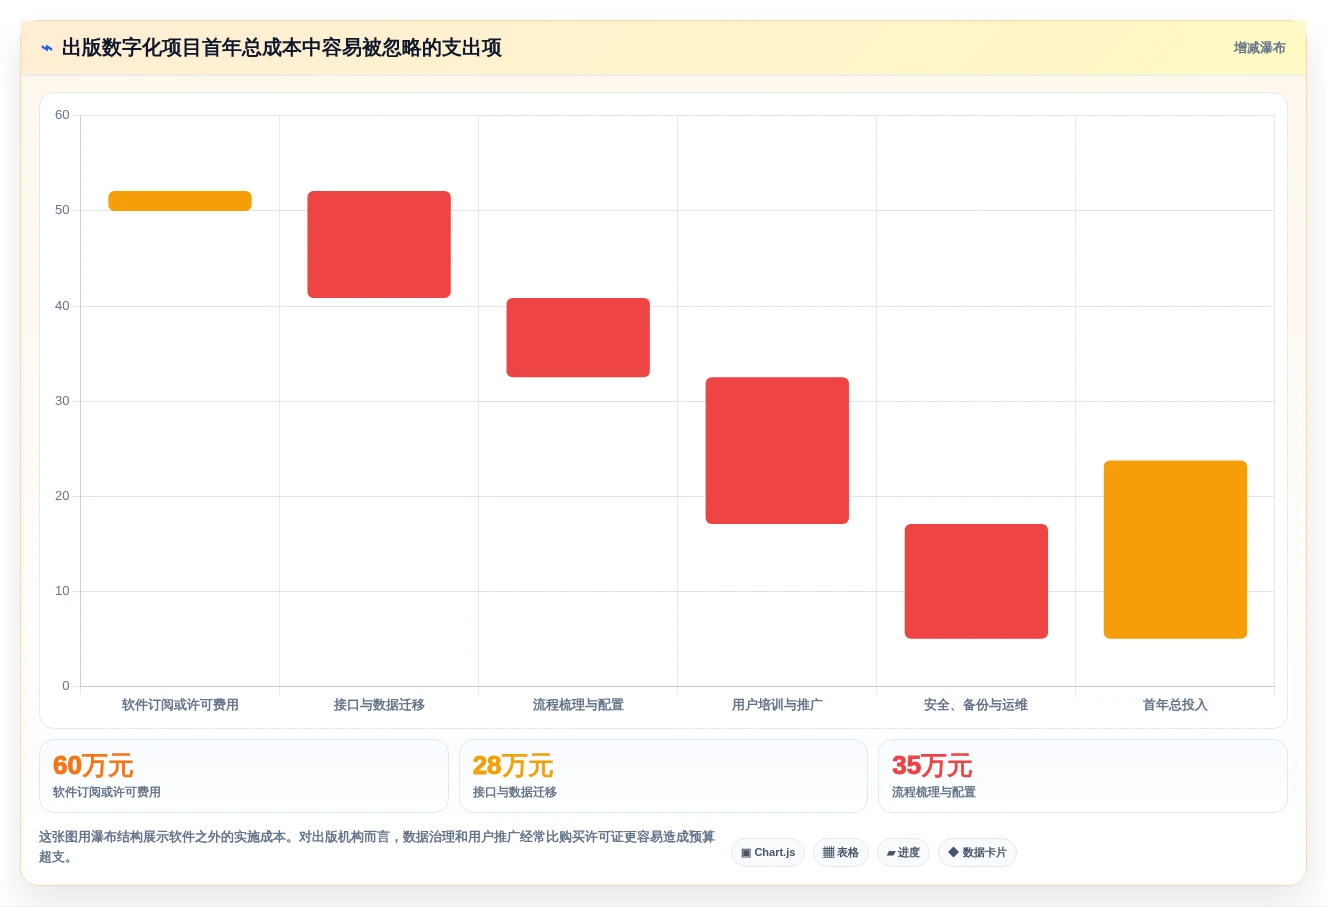The image size is (1327, 907).
Task: Select the red 用户培训与推广 bar
Action: coord(777,450)
